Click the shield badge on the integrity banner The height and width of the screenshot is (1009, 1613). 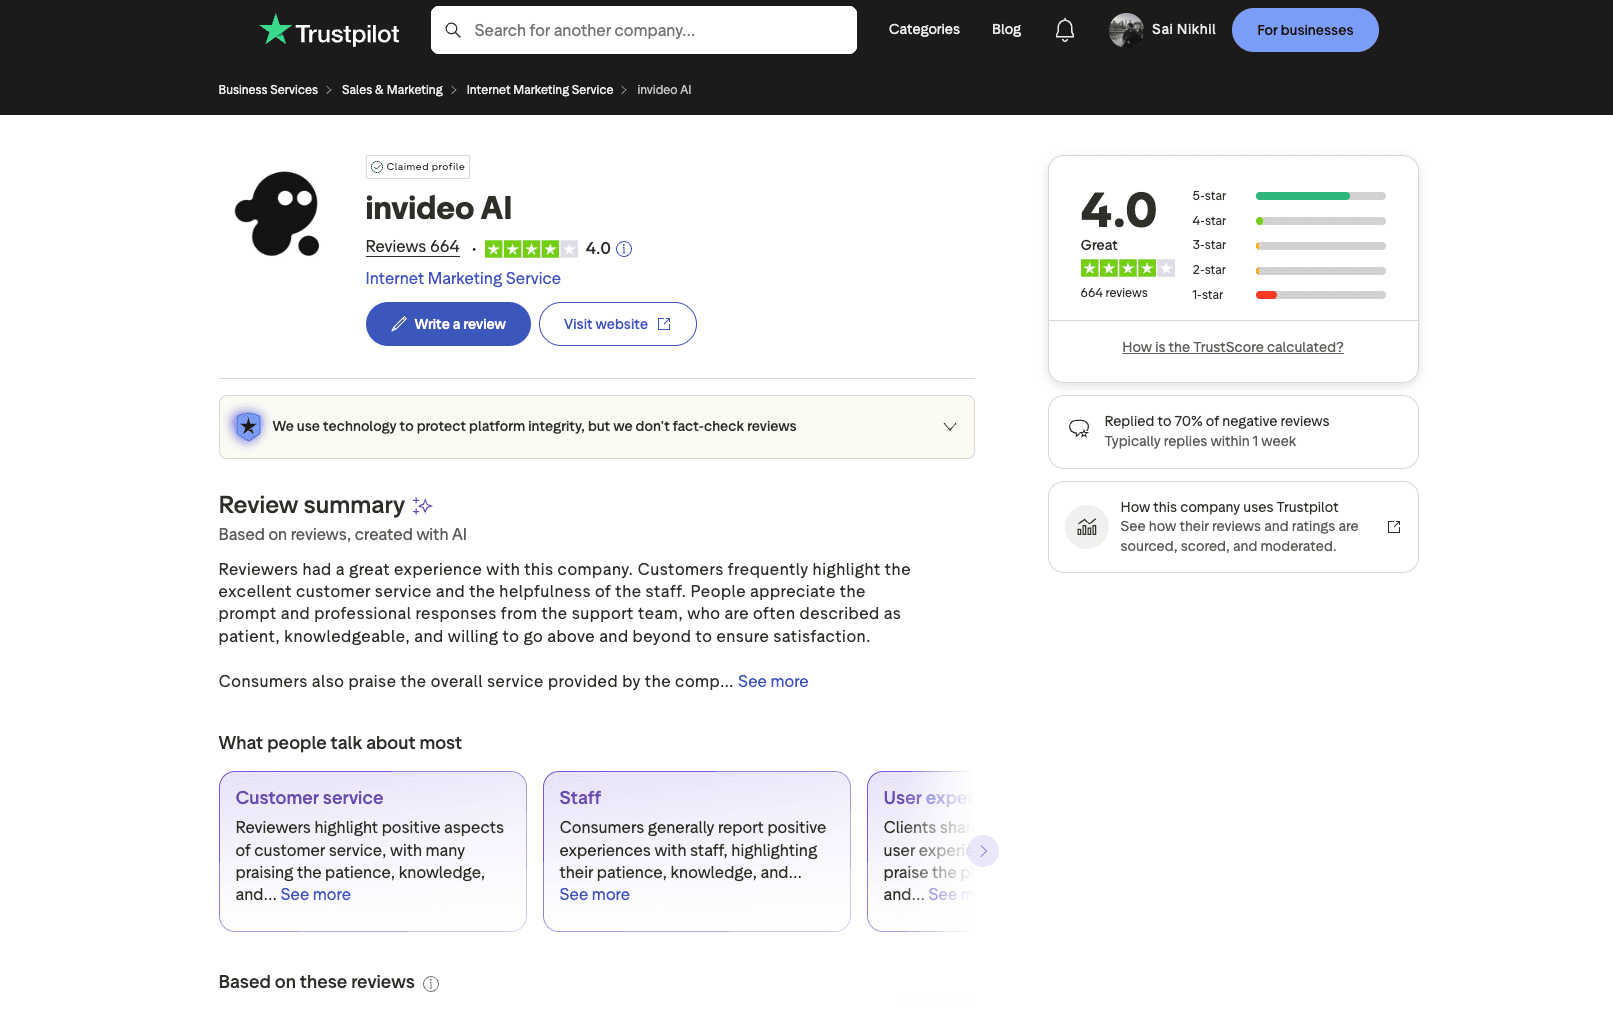(248, 426)
